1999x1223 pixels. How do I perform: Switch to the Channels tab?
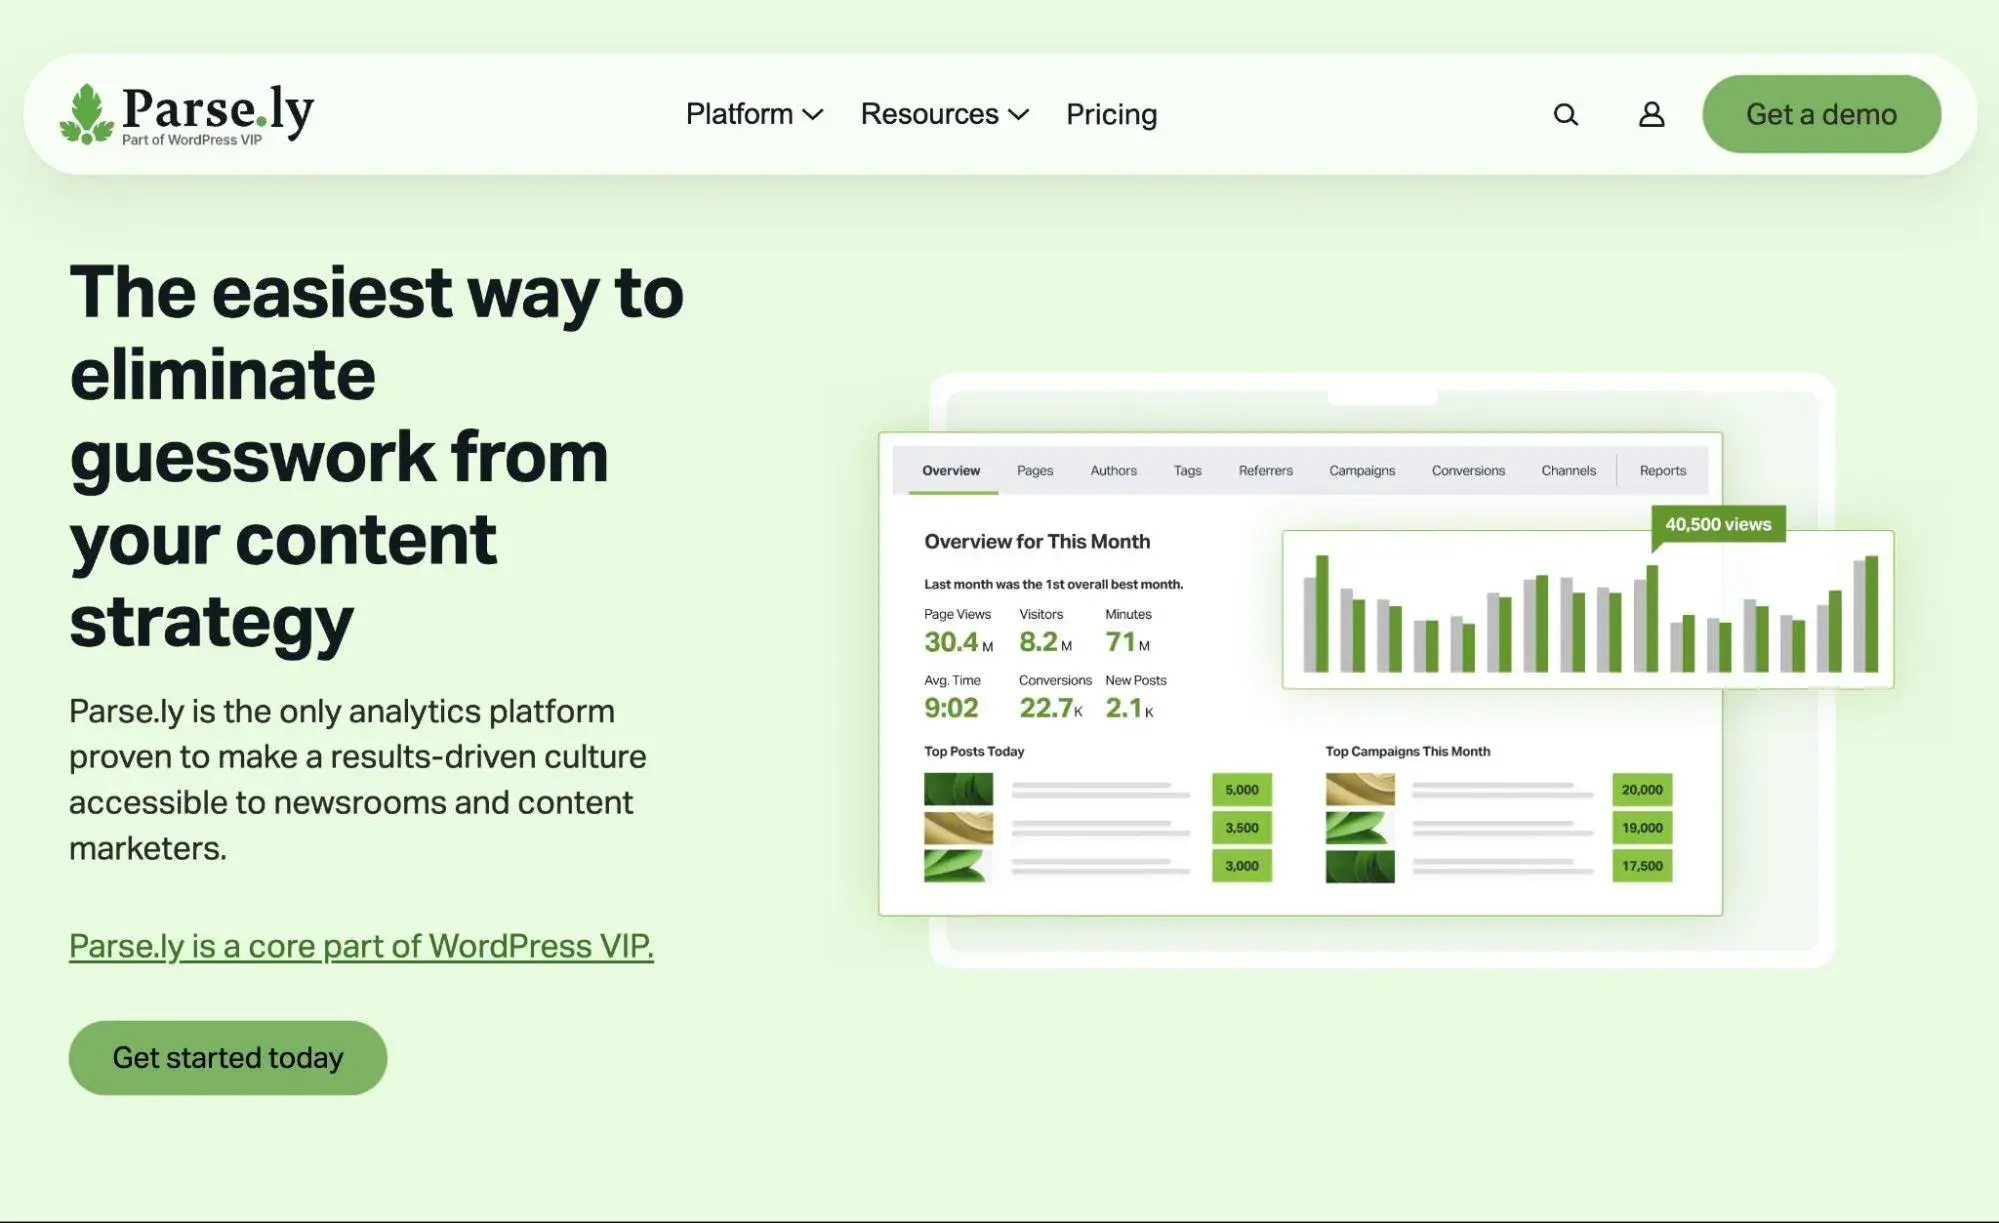click(x=1568, y=470)
